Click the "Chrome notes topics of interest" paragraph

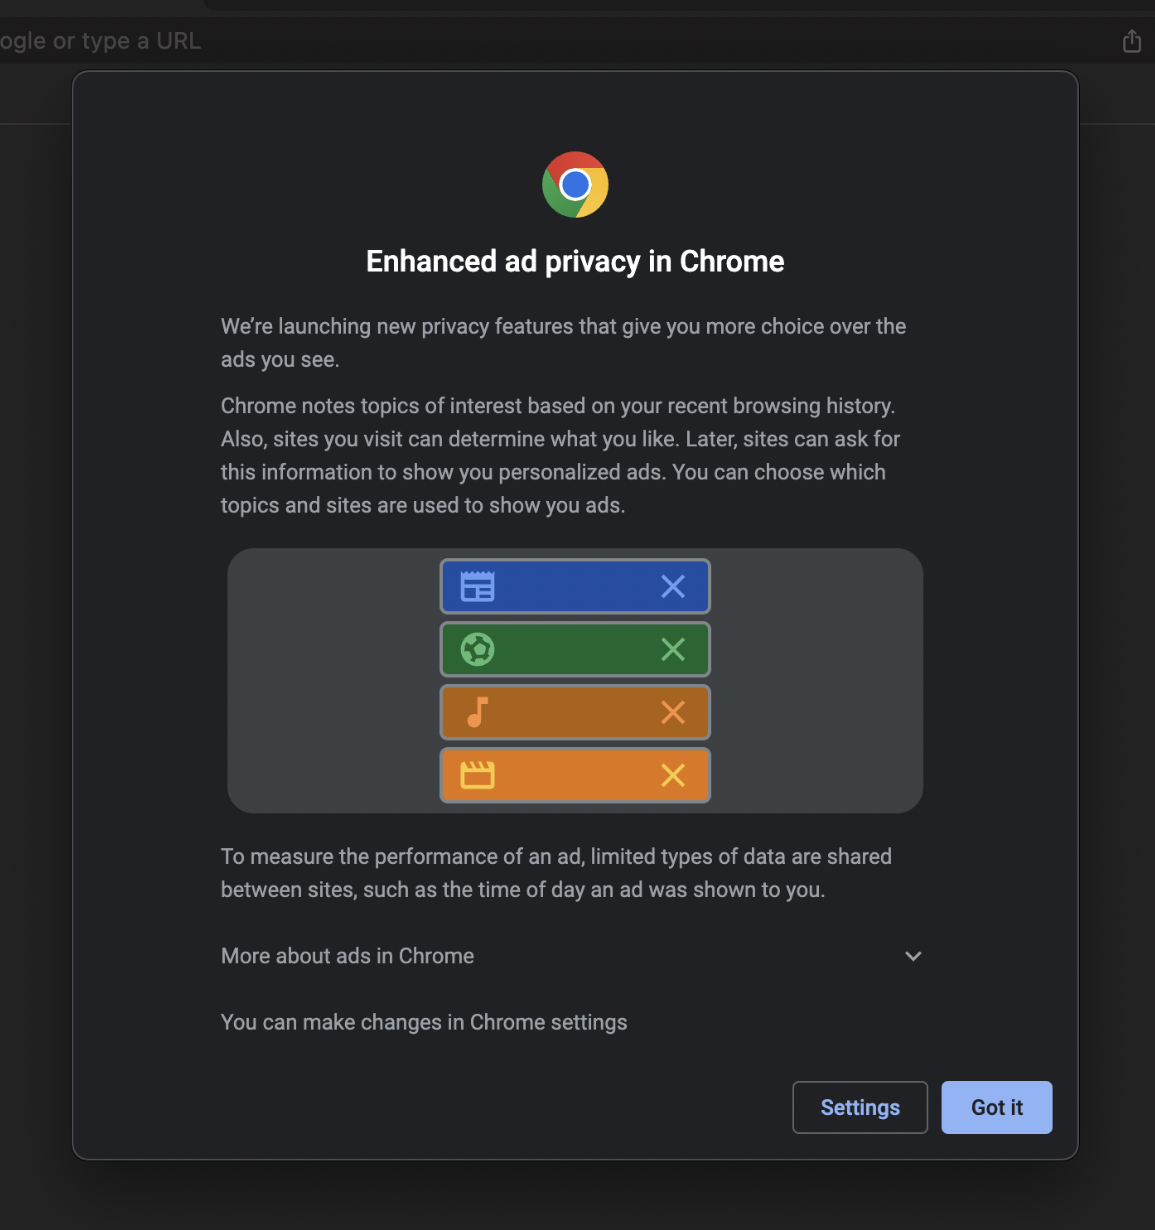(560, 455)
